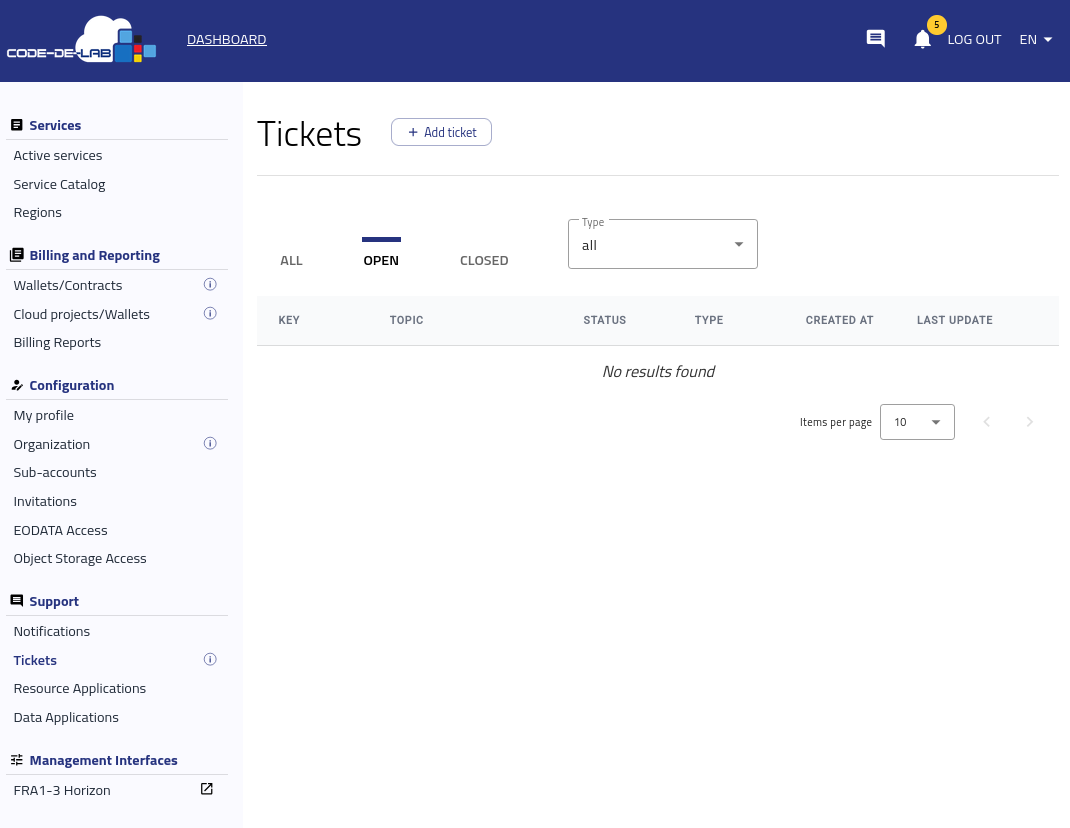Click the Services section icon
The width and height of the screenshot is (1070, 828).
17,125
